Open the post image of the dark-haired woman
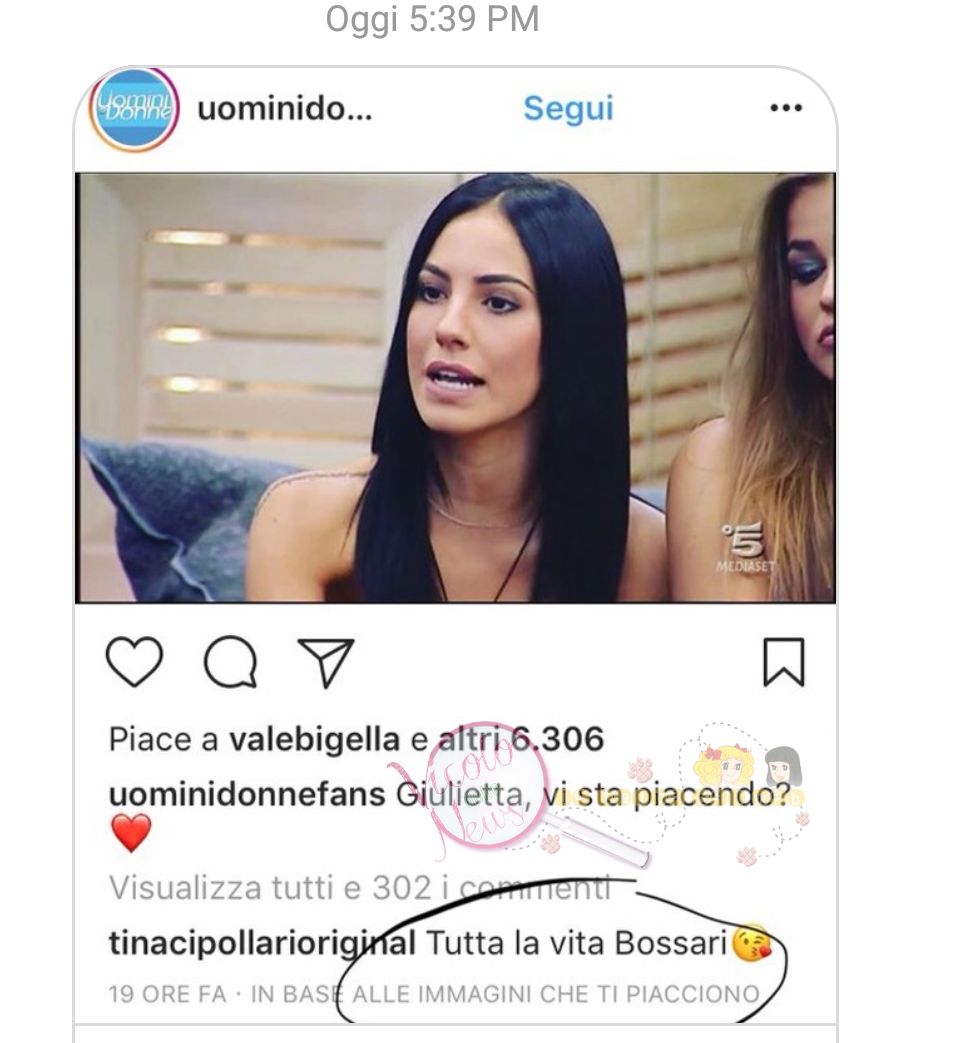Viewport: 972px width, 1043px height. [x=455, y=388]
